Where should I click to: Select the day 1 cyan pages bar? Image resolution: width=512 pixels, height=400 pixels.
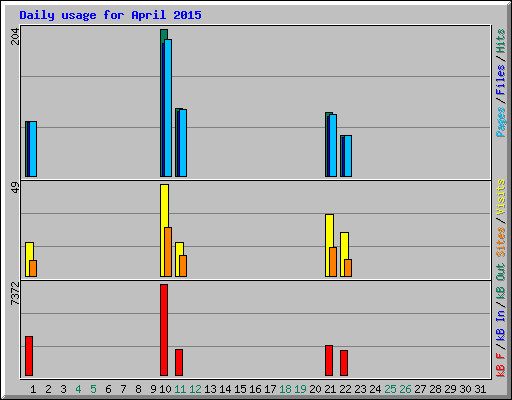33,149
